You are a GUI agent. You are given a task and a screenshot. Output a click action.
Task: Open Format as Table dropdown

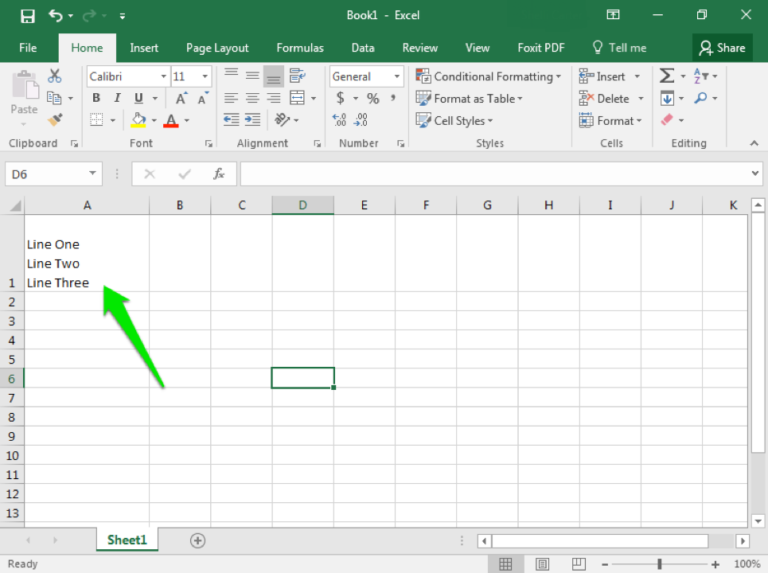469,98
